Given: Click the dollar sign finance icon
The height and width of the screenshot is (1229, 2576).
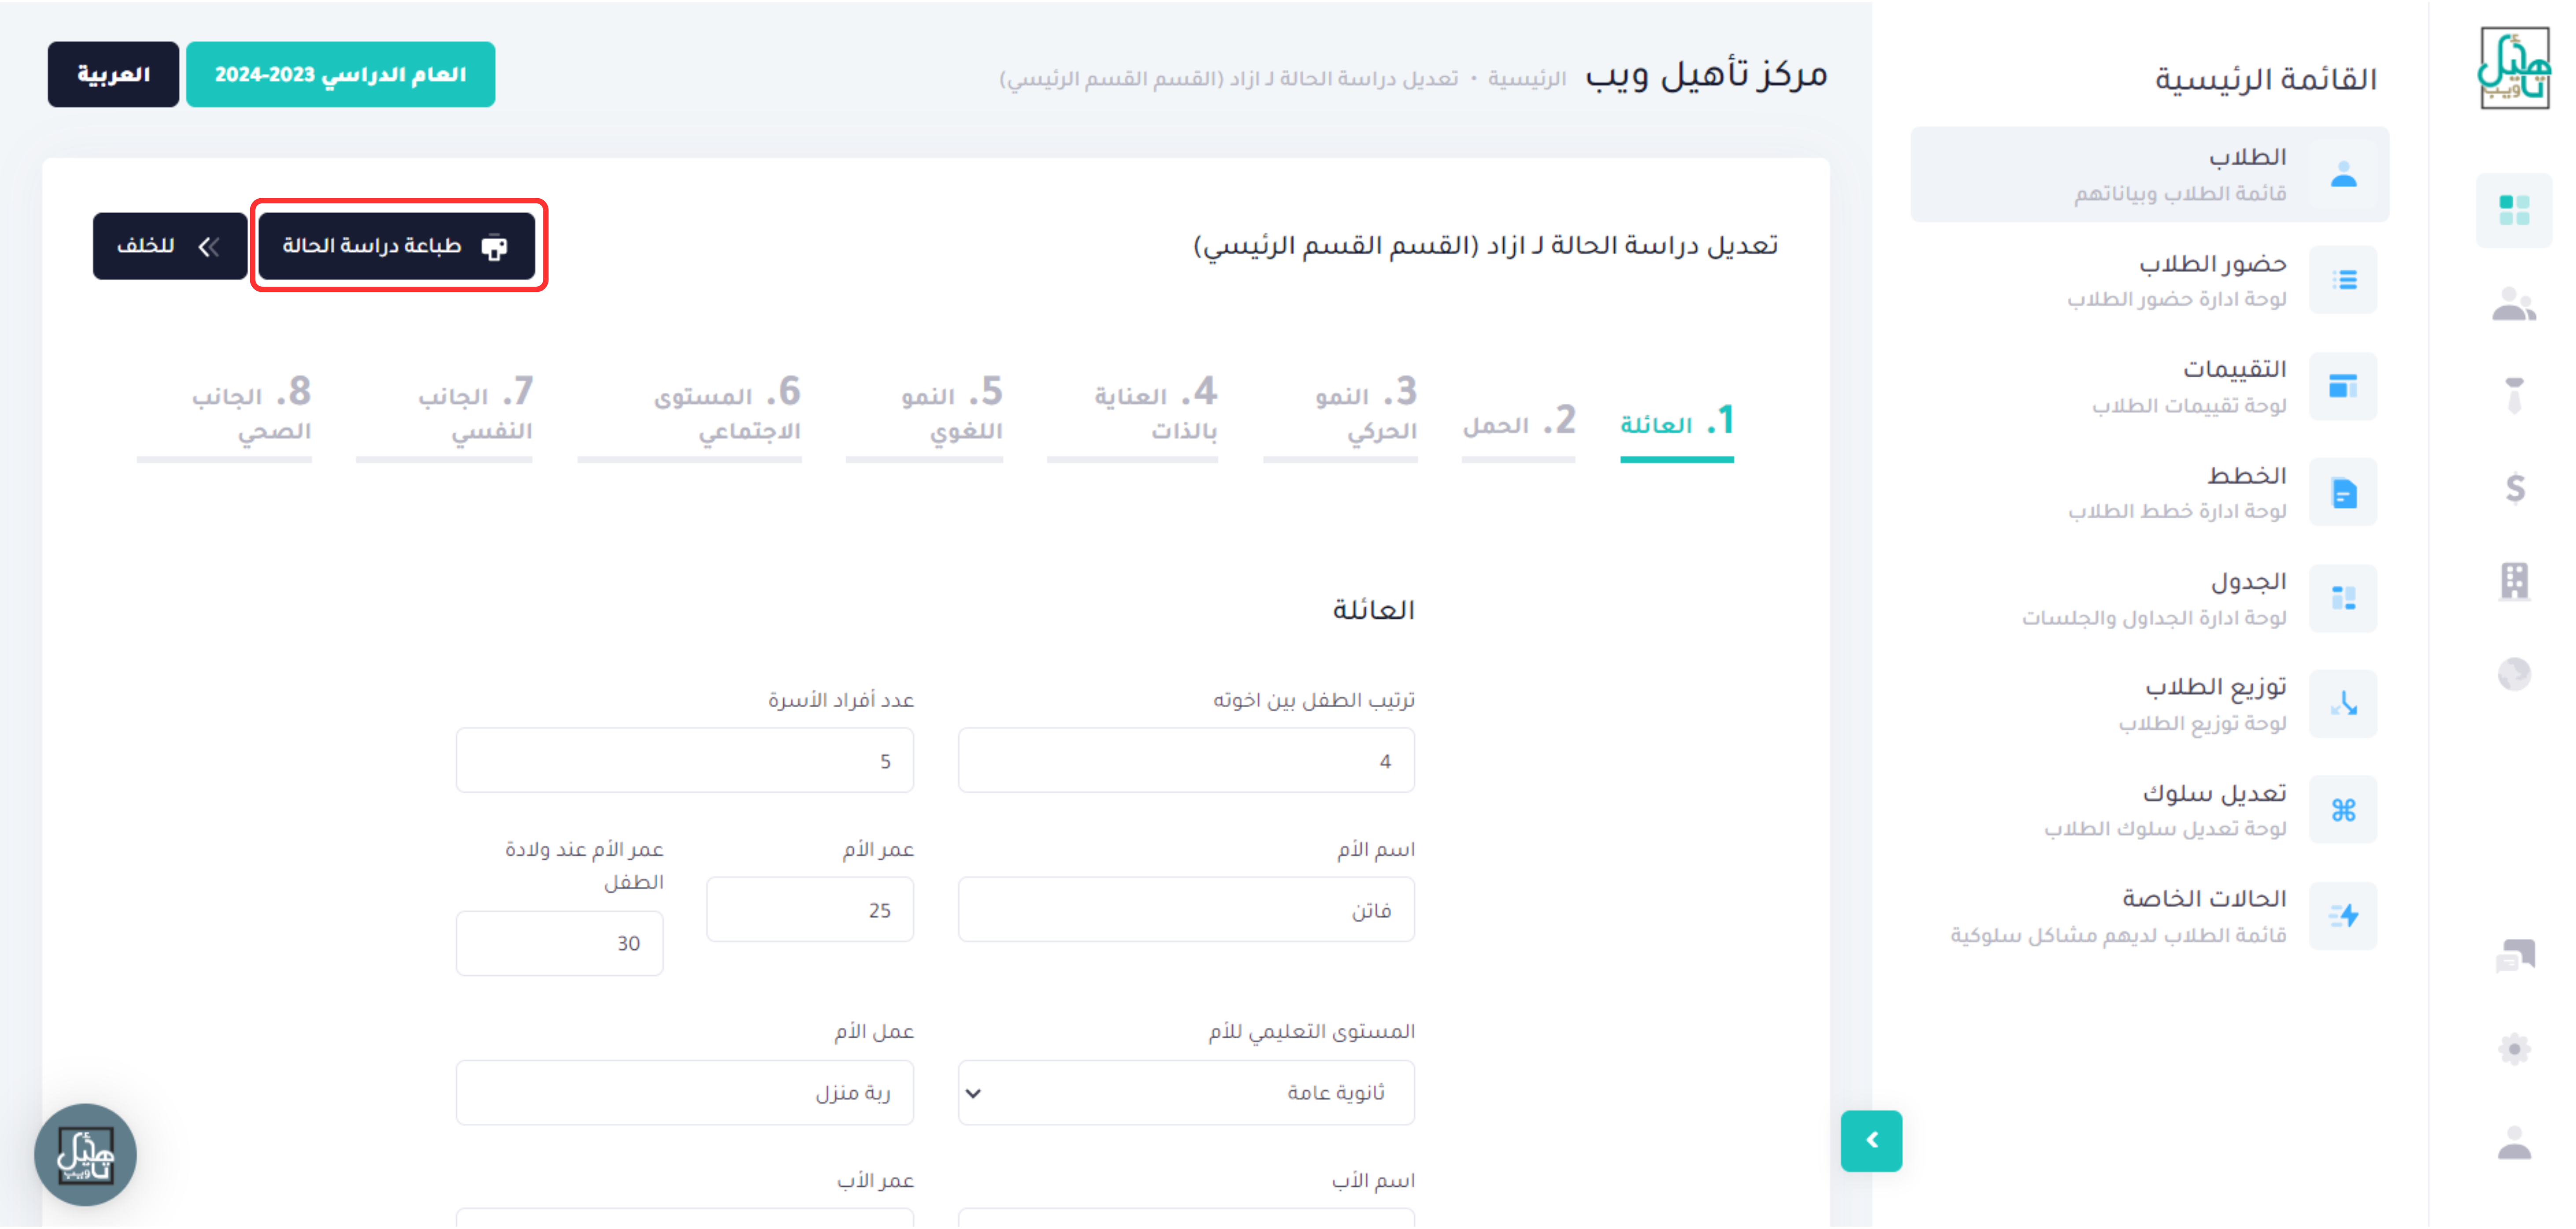Looking at the screenshot, I should [2515, 488].
